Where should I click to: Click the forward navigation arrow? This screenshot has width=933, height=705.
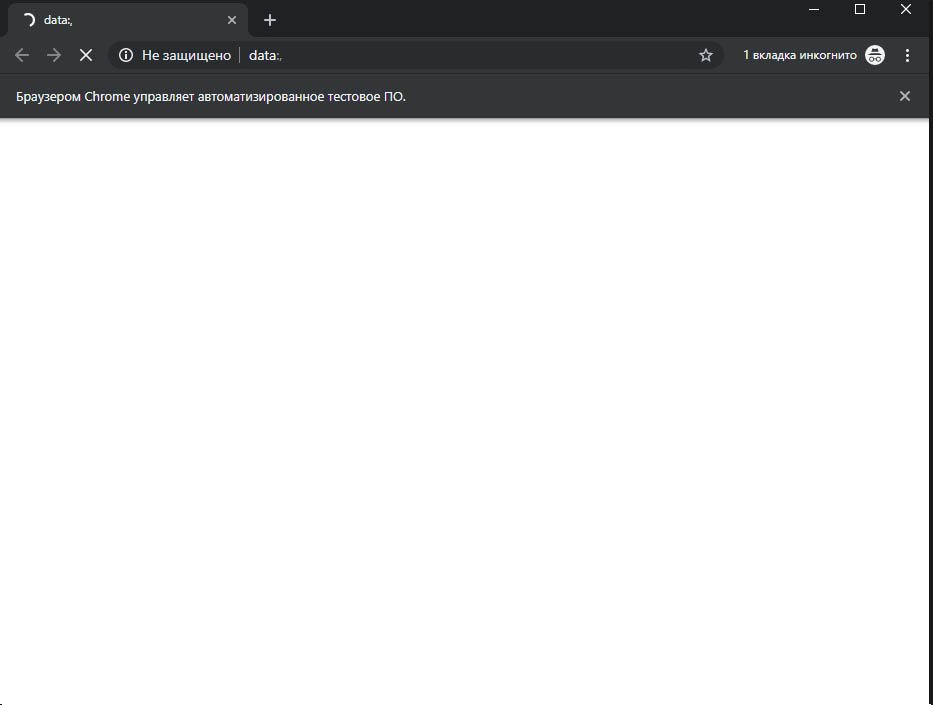(x=54, y=56)
